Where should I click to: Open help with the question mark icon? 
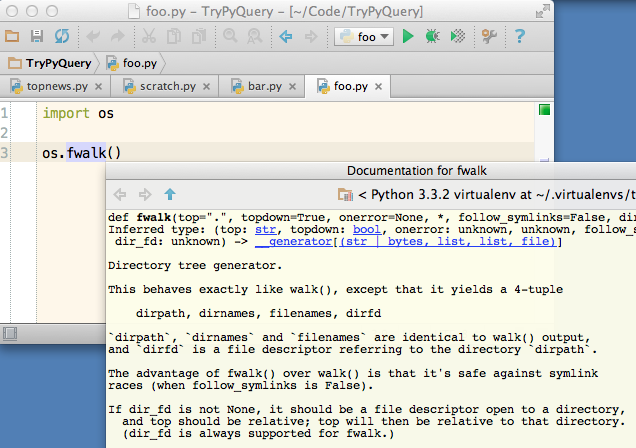click(x=520, y=36)
